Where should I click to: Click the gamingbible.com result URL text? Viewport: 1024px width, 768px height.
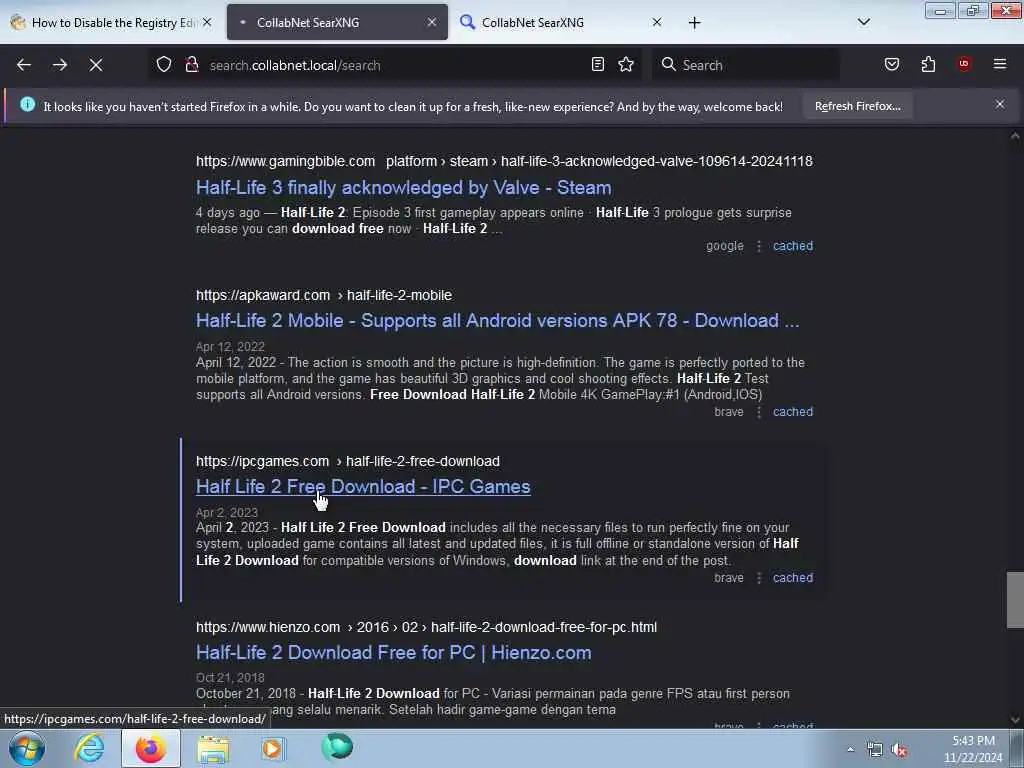(504, 161)
